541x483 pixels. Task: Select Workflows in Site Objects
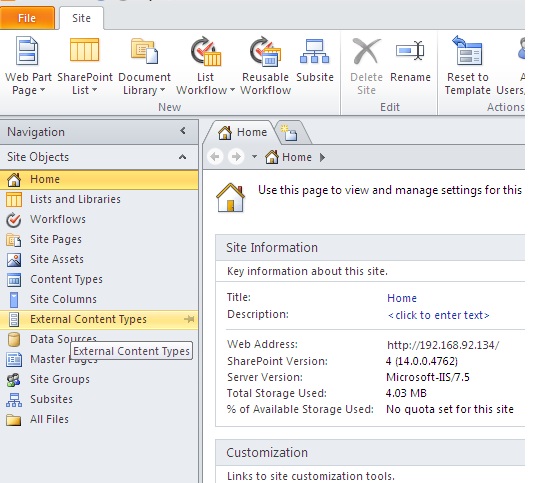point(99,219)
